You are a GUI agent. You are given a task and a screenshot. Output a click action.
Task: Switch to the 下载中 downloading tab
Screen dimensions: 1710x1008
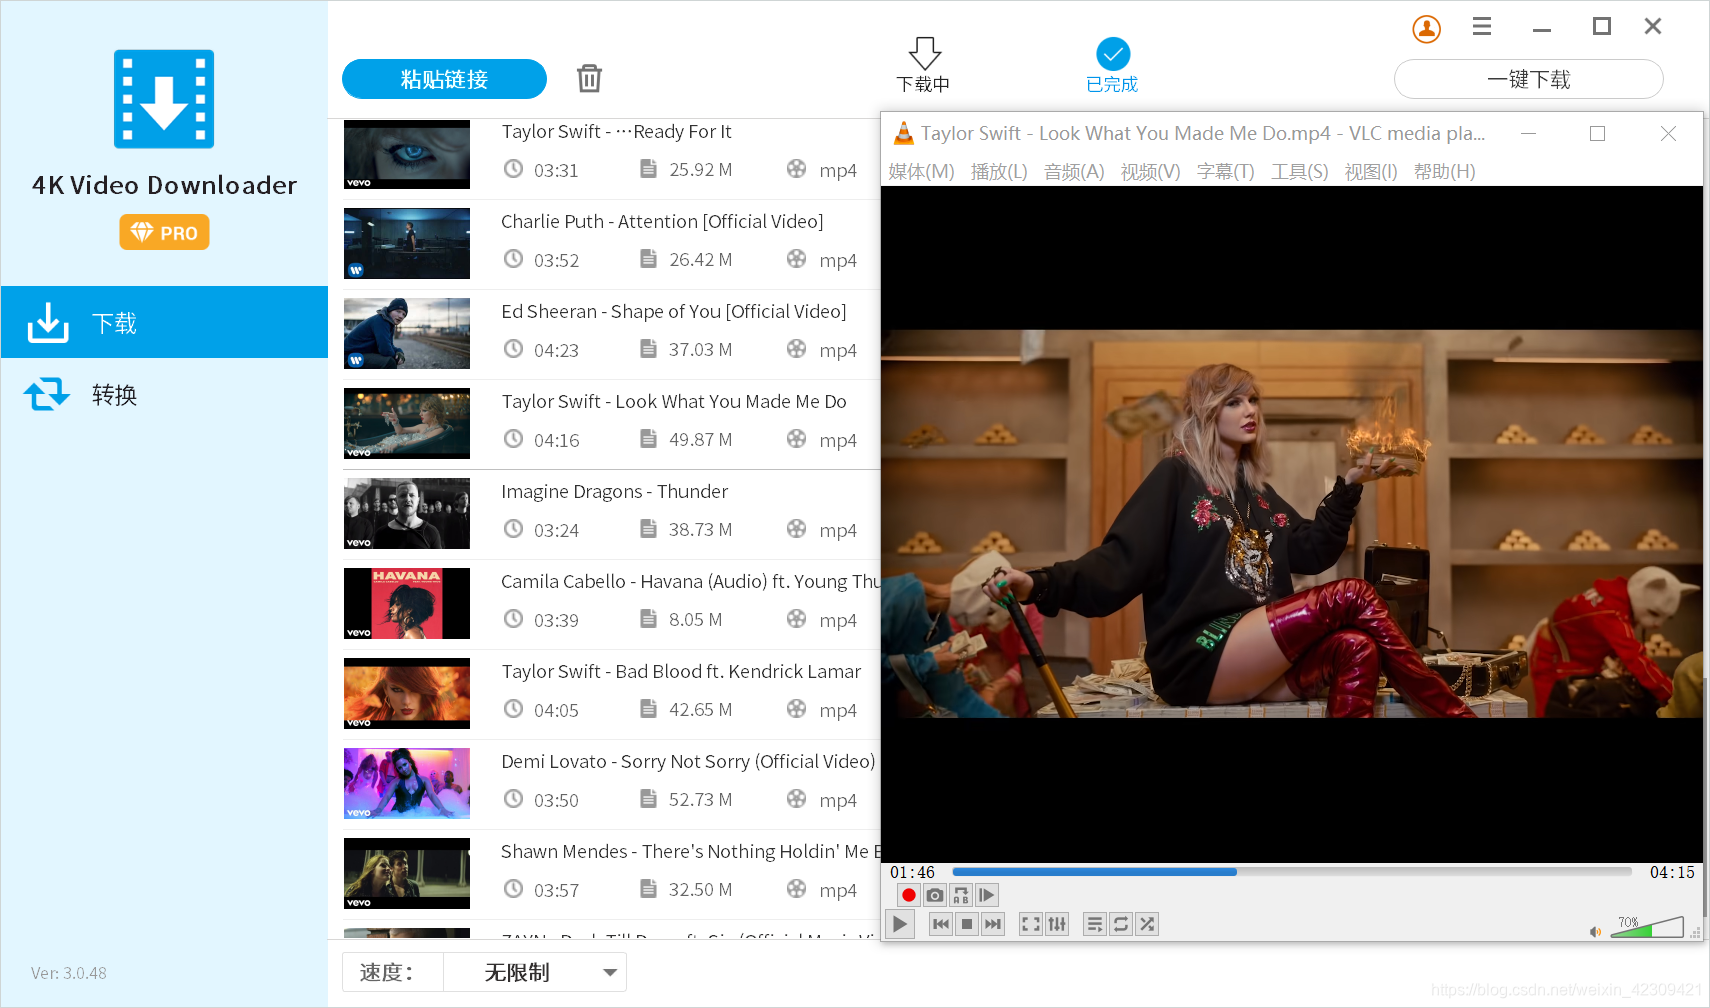[923, 66]
